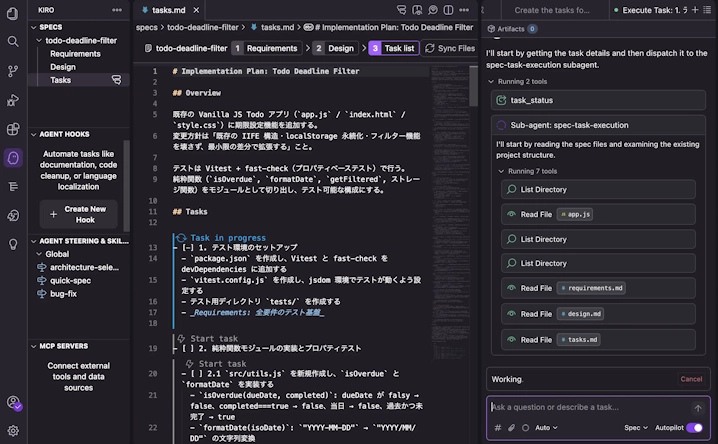Select the Kiro ghost icon in activity bar
Screen dimensions: 718x444
click(13, 158)
